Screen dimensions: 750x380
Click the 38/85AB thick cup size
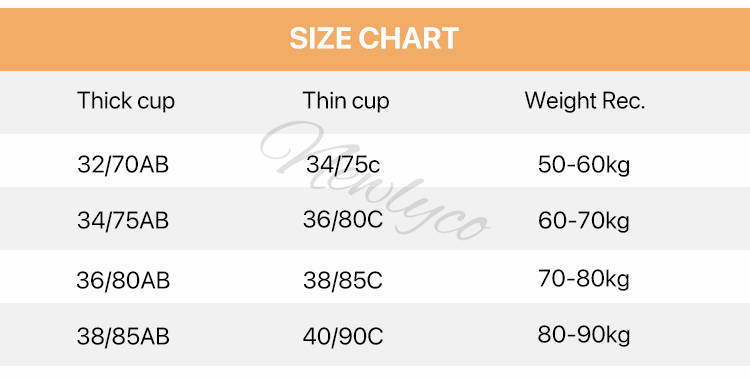tap(123, 336)
